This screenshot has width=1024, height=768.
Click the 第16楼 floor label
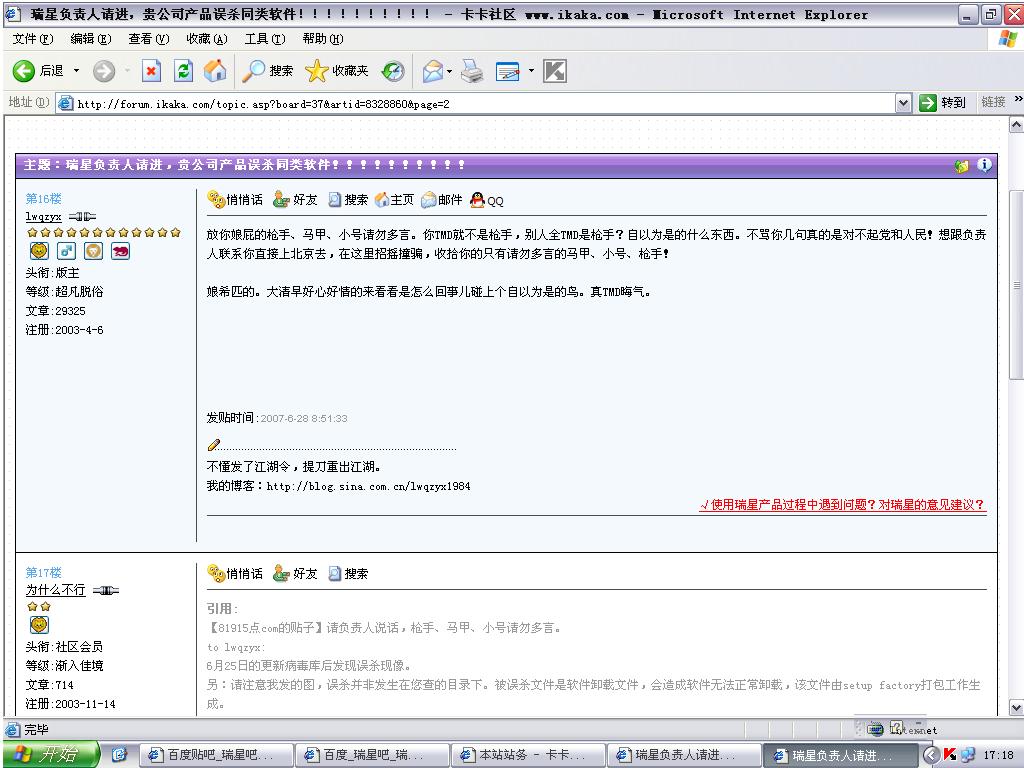(43, 199)
